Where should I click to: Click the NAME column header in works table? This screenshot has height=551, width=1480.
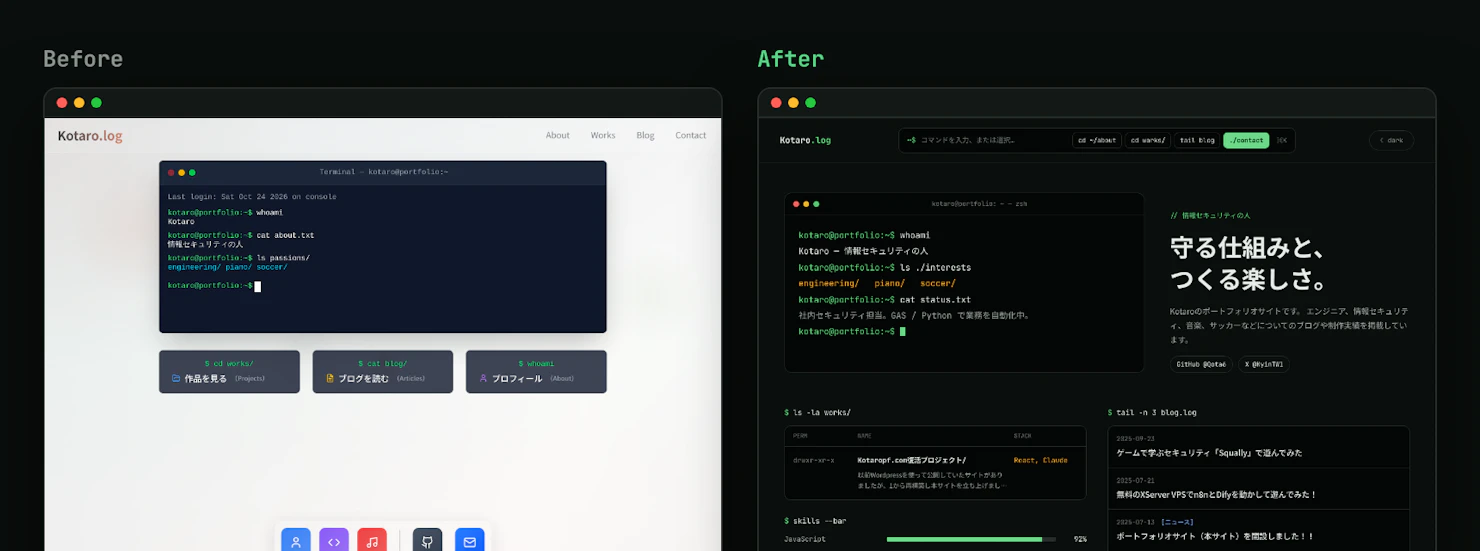(x=864, y=436)
